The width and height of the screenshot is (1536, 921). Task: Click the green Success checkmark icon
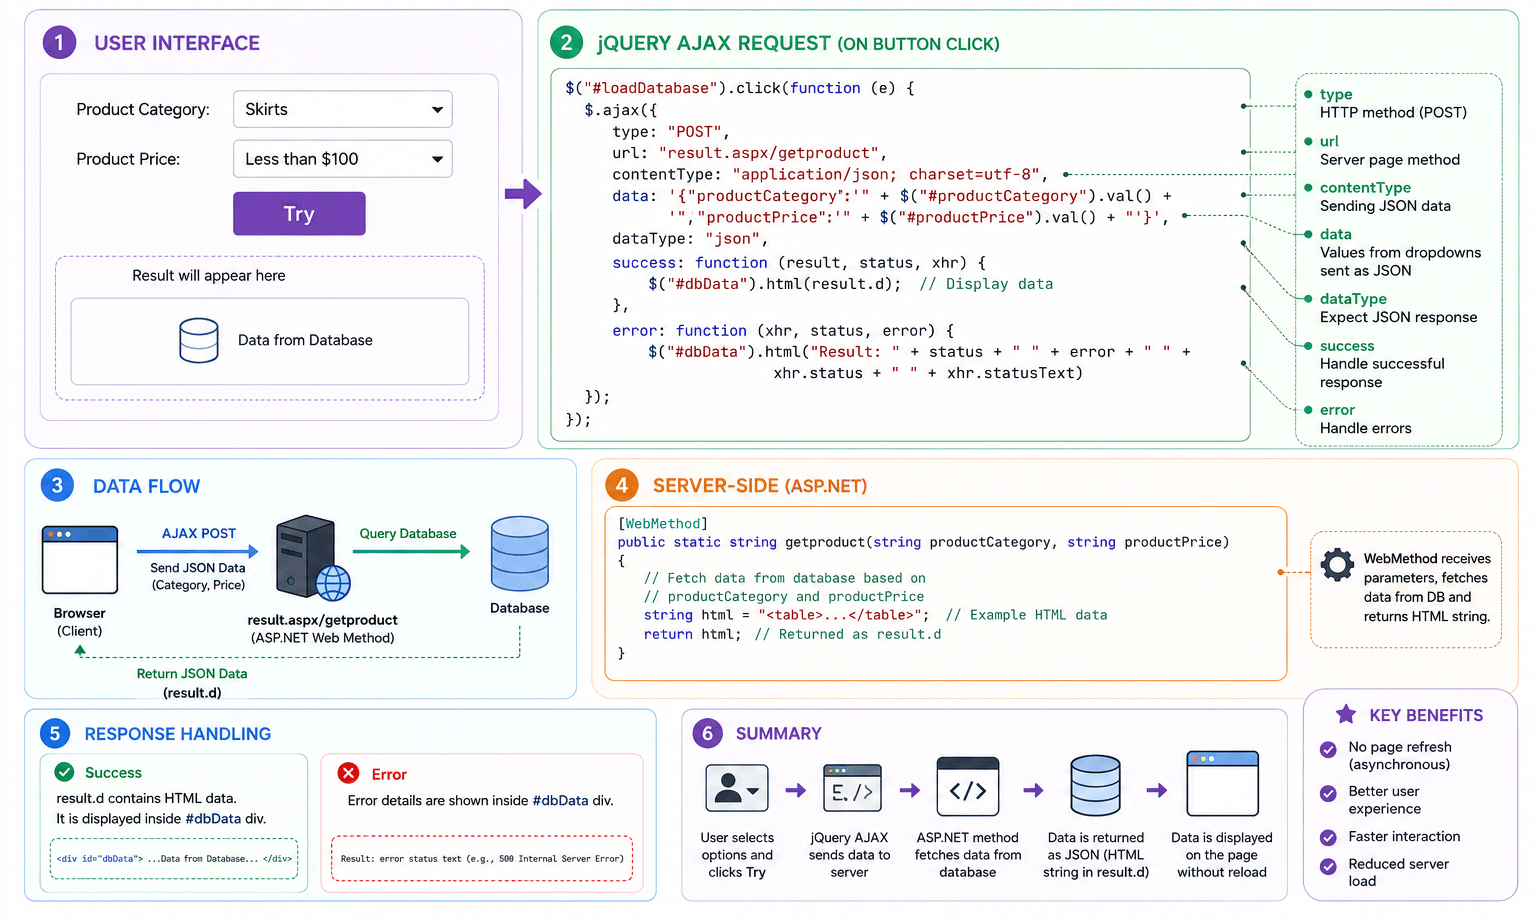[x=64, y=772]
